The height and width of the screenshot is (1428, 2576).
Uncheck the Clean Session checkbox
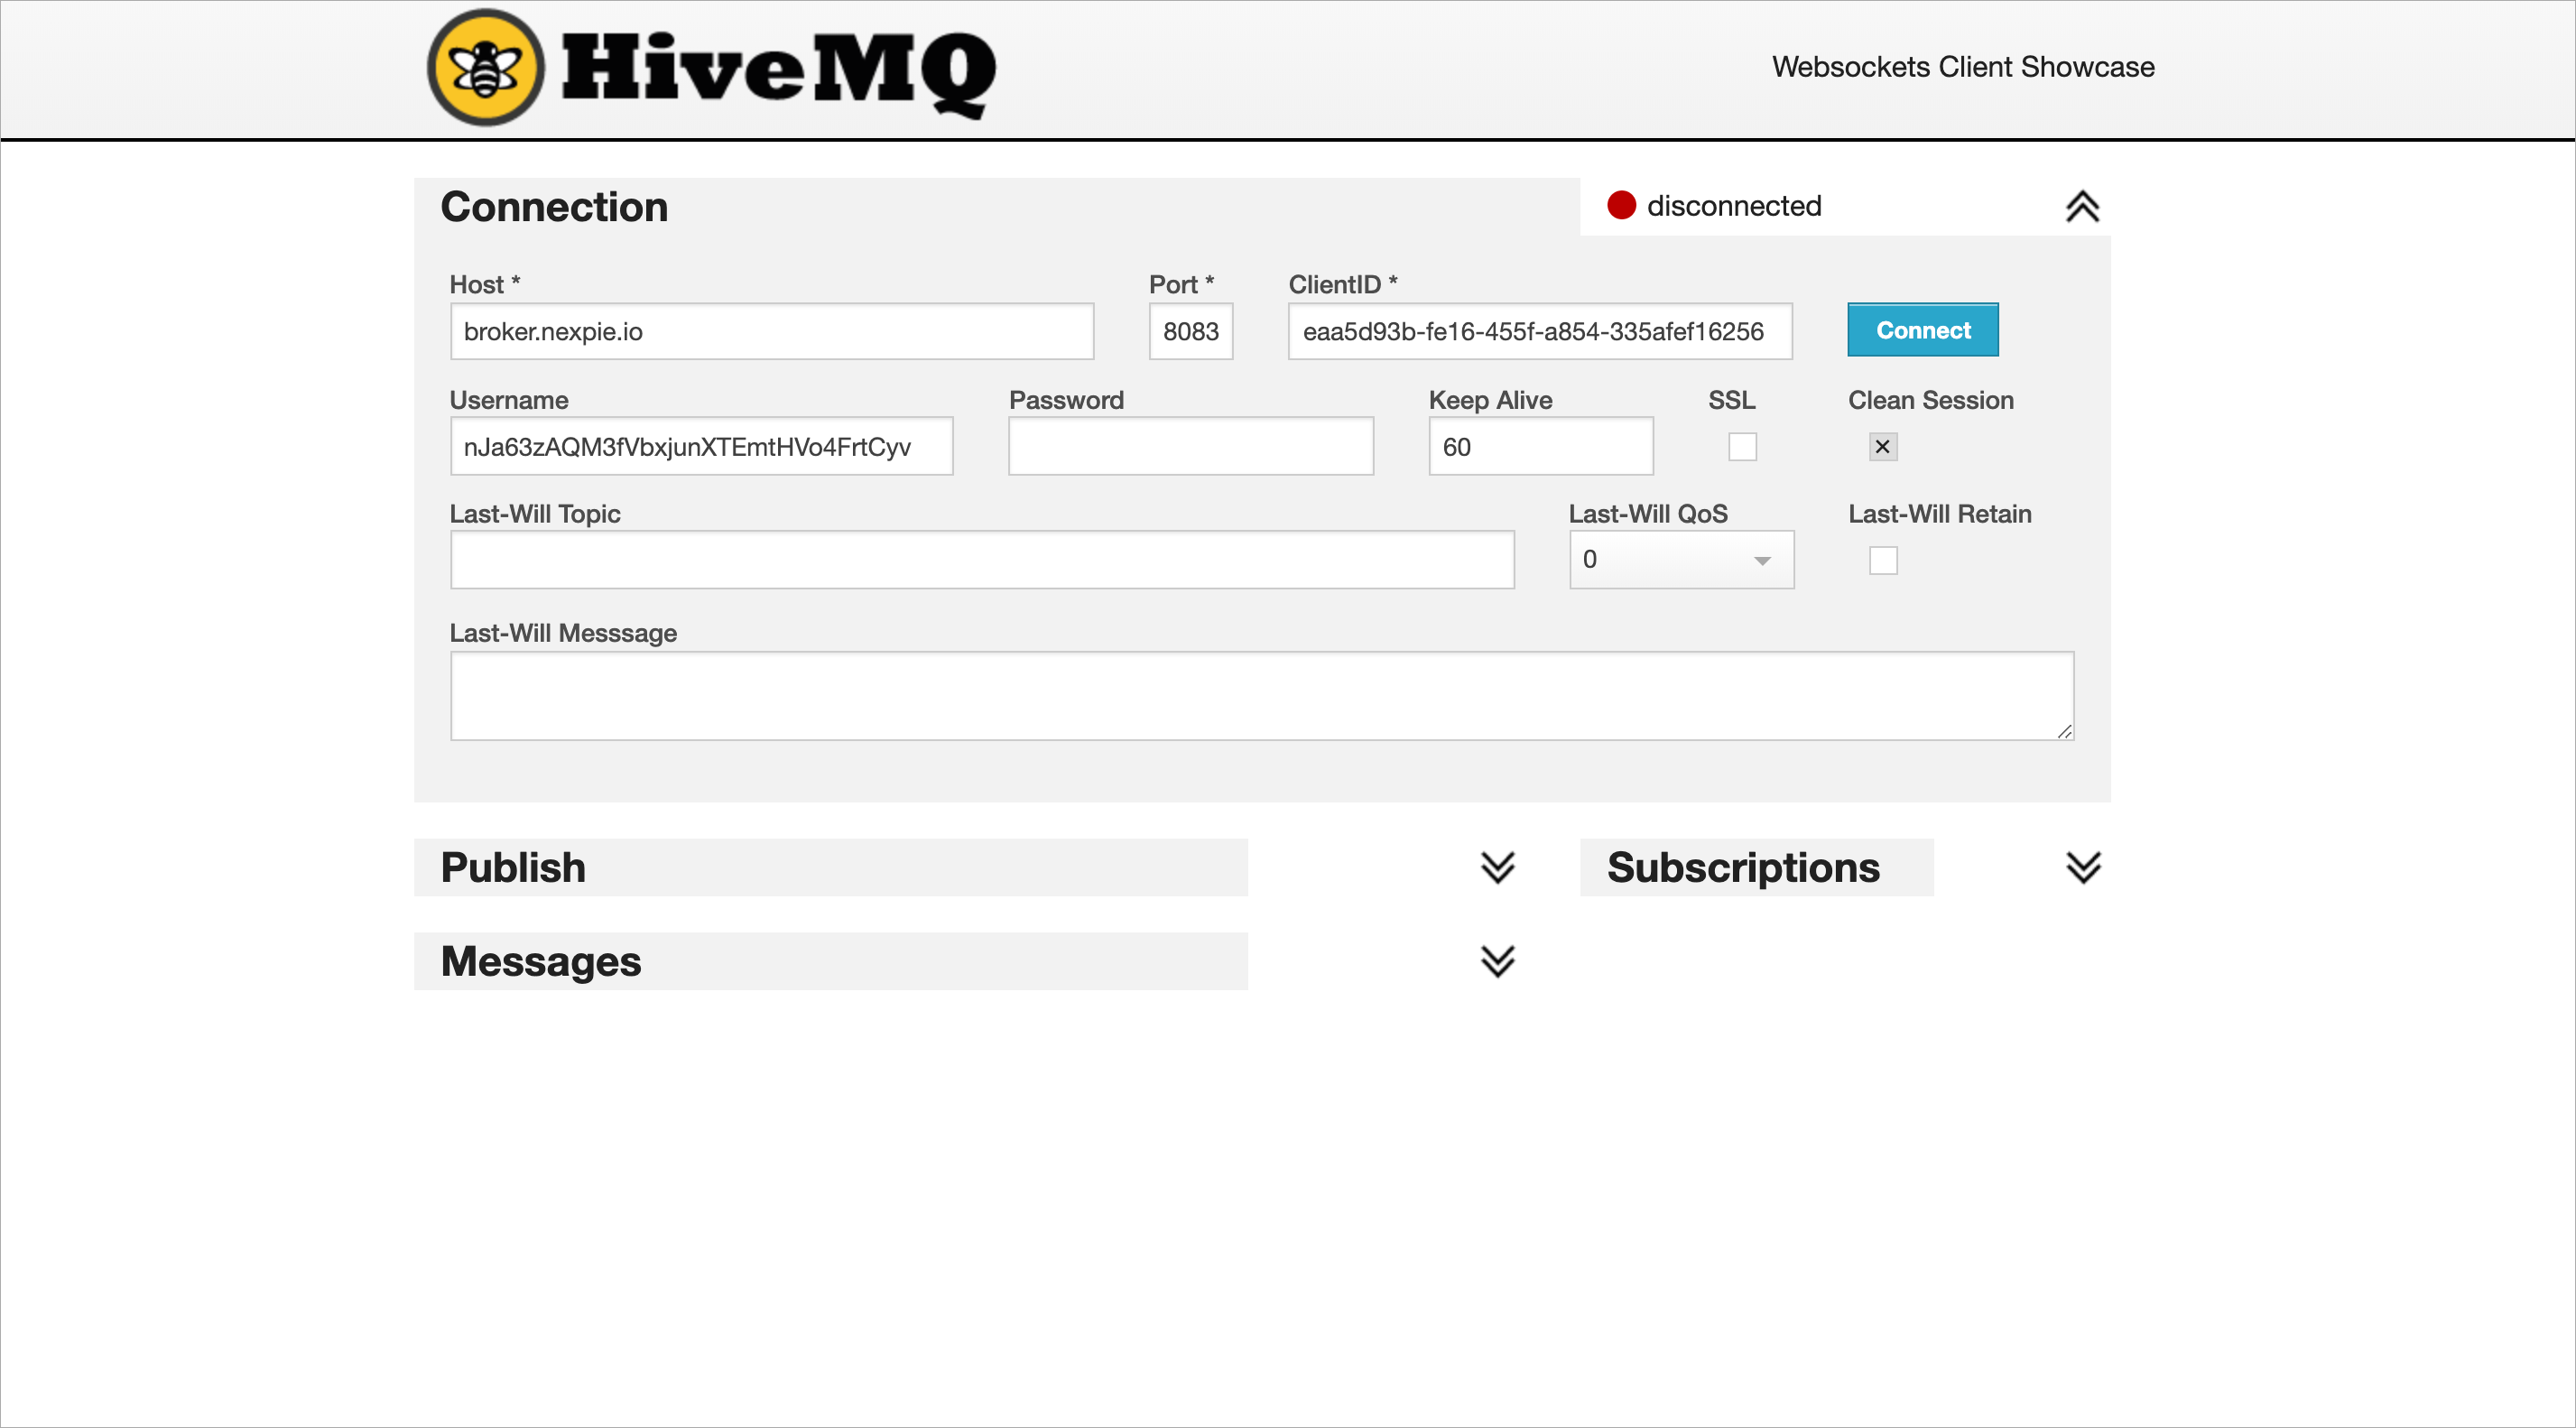coord(1882,447)
